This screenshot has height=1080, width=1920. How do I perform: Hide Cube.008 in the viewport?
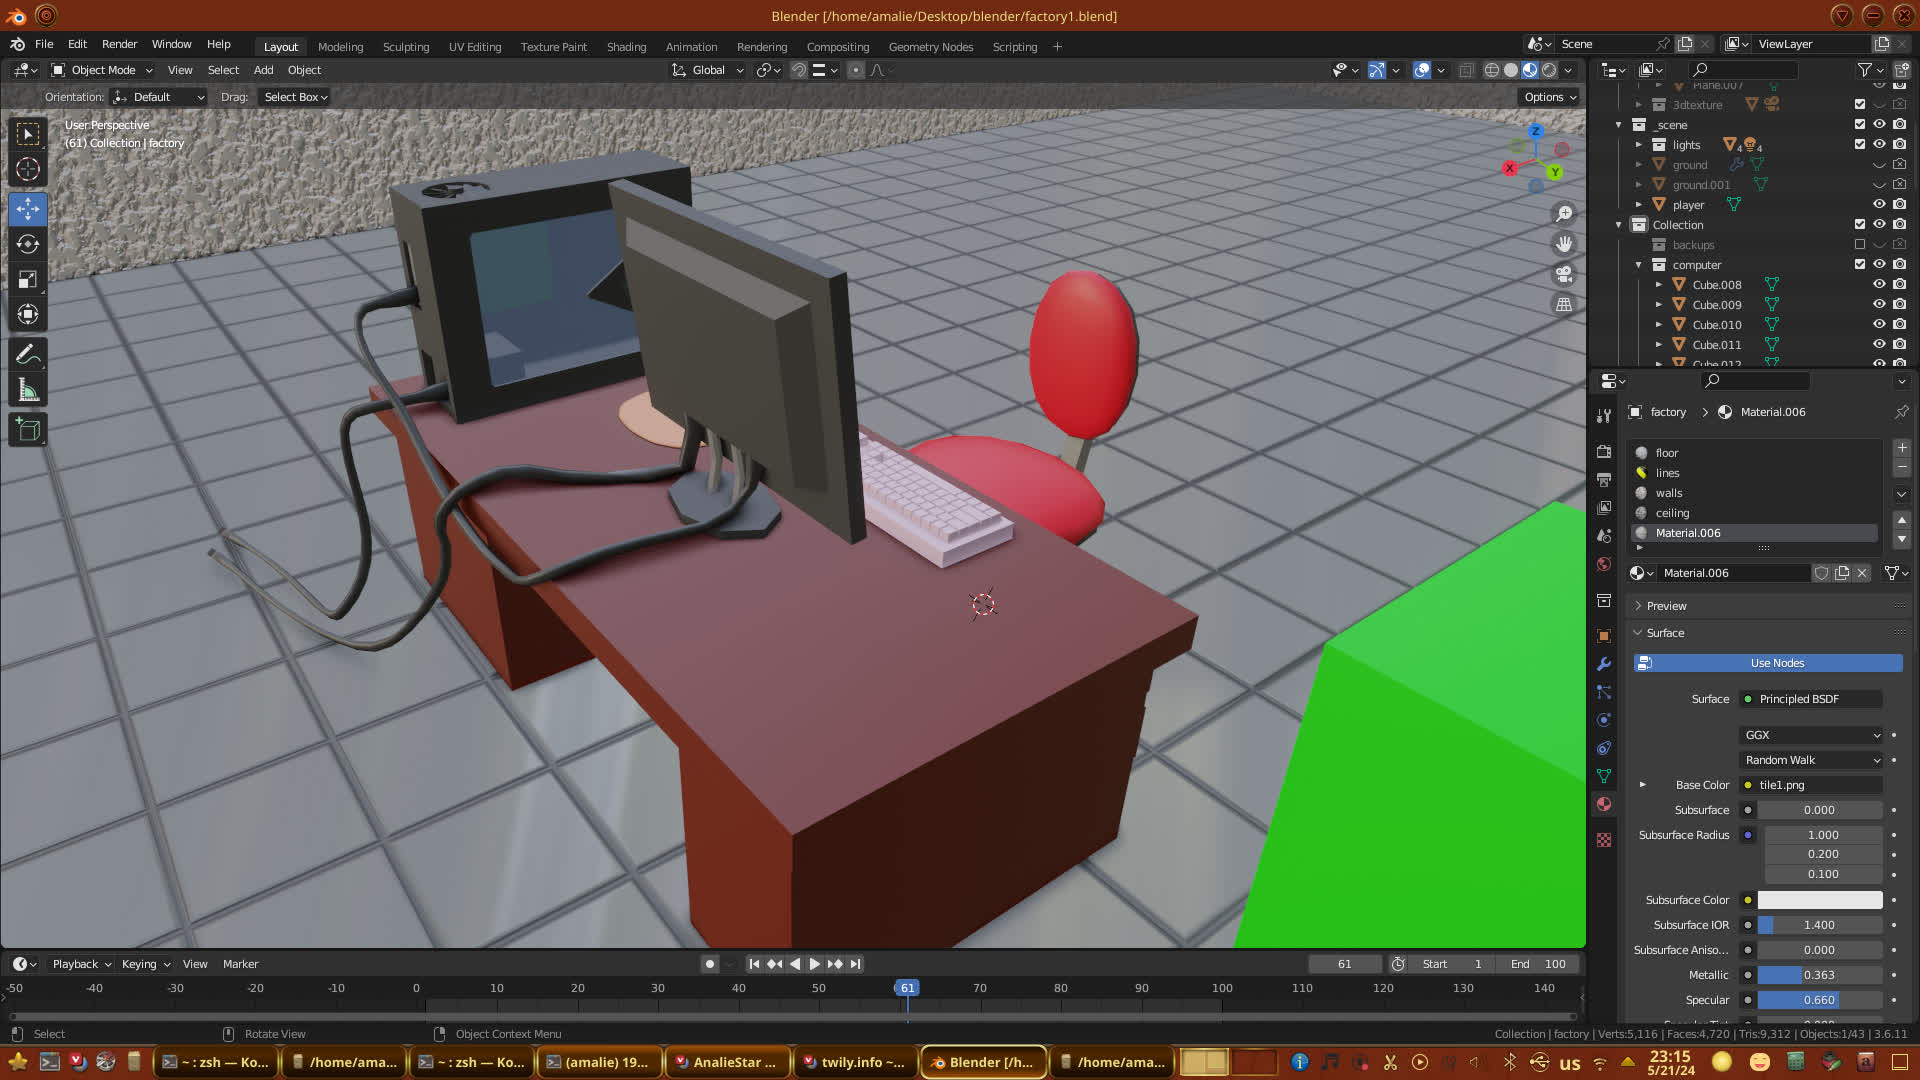(1879, 285)
